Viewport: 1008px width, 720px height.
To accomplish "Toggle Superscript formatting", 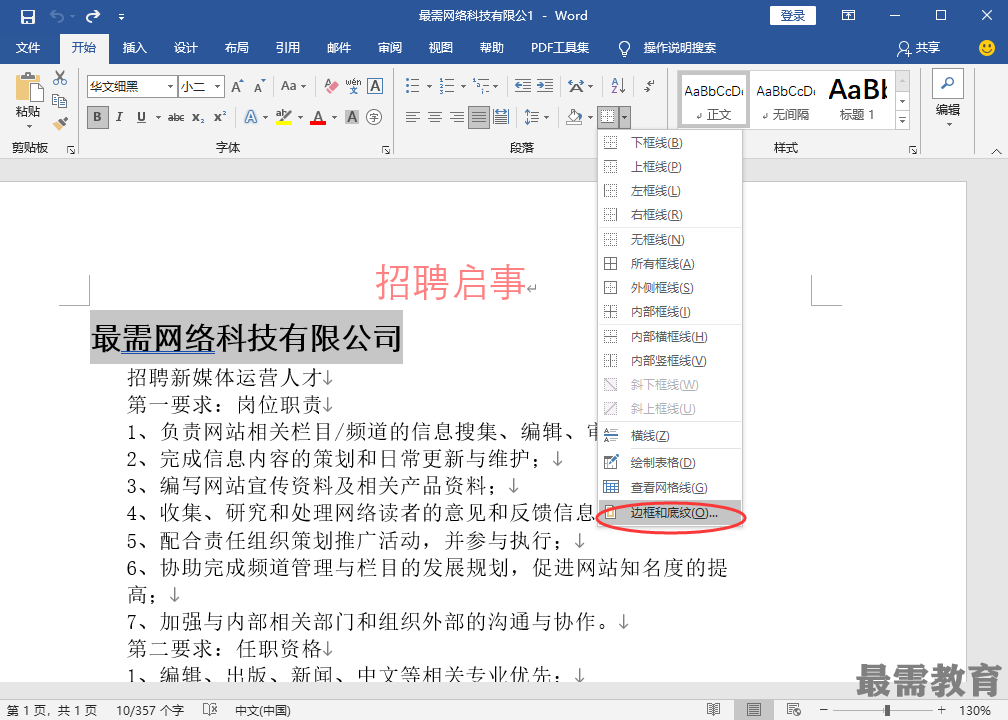I will click(x=220, y=117).
